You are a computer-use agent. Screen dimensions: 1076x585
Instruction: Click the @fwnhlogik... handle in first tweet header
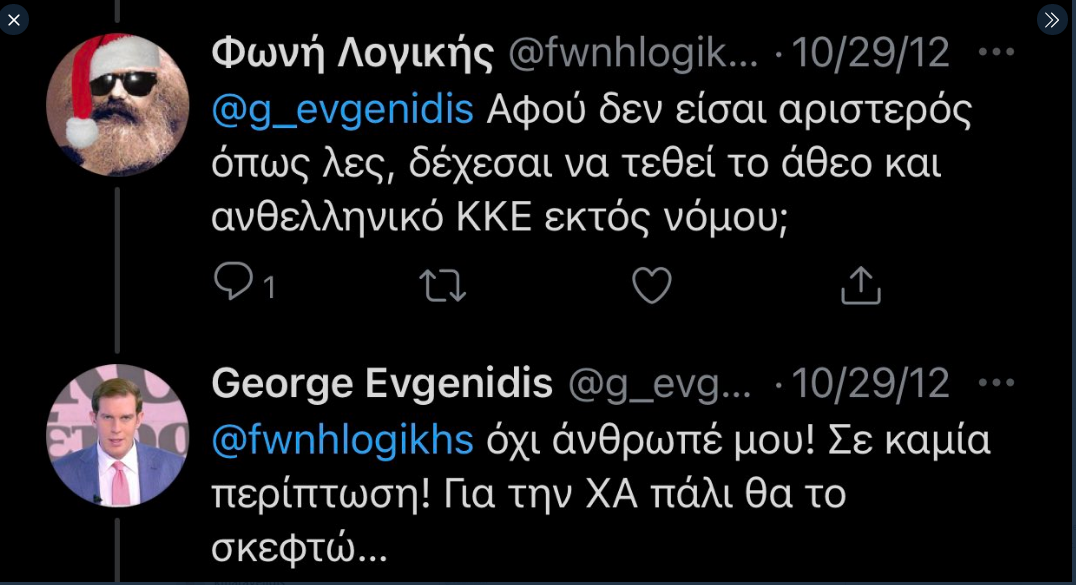[633, 54]
